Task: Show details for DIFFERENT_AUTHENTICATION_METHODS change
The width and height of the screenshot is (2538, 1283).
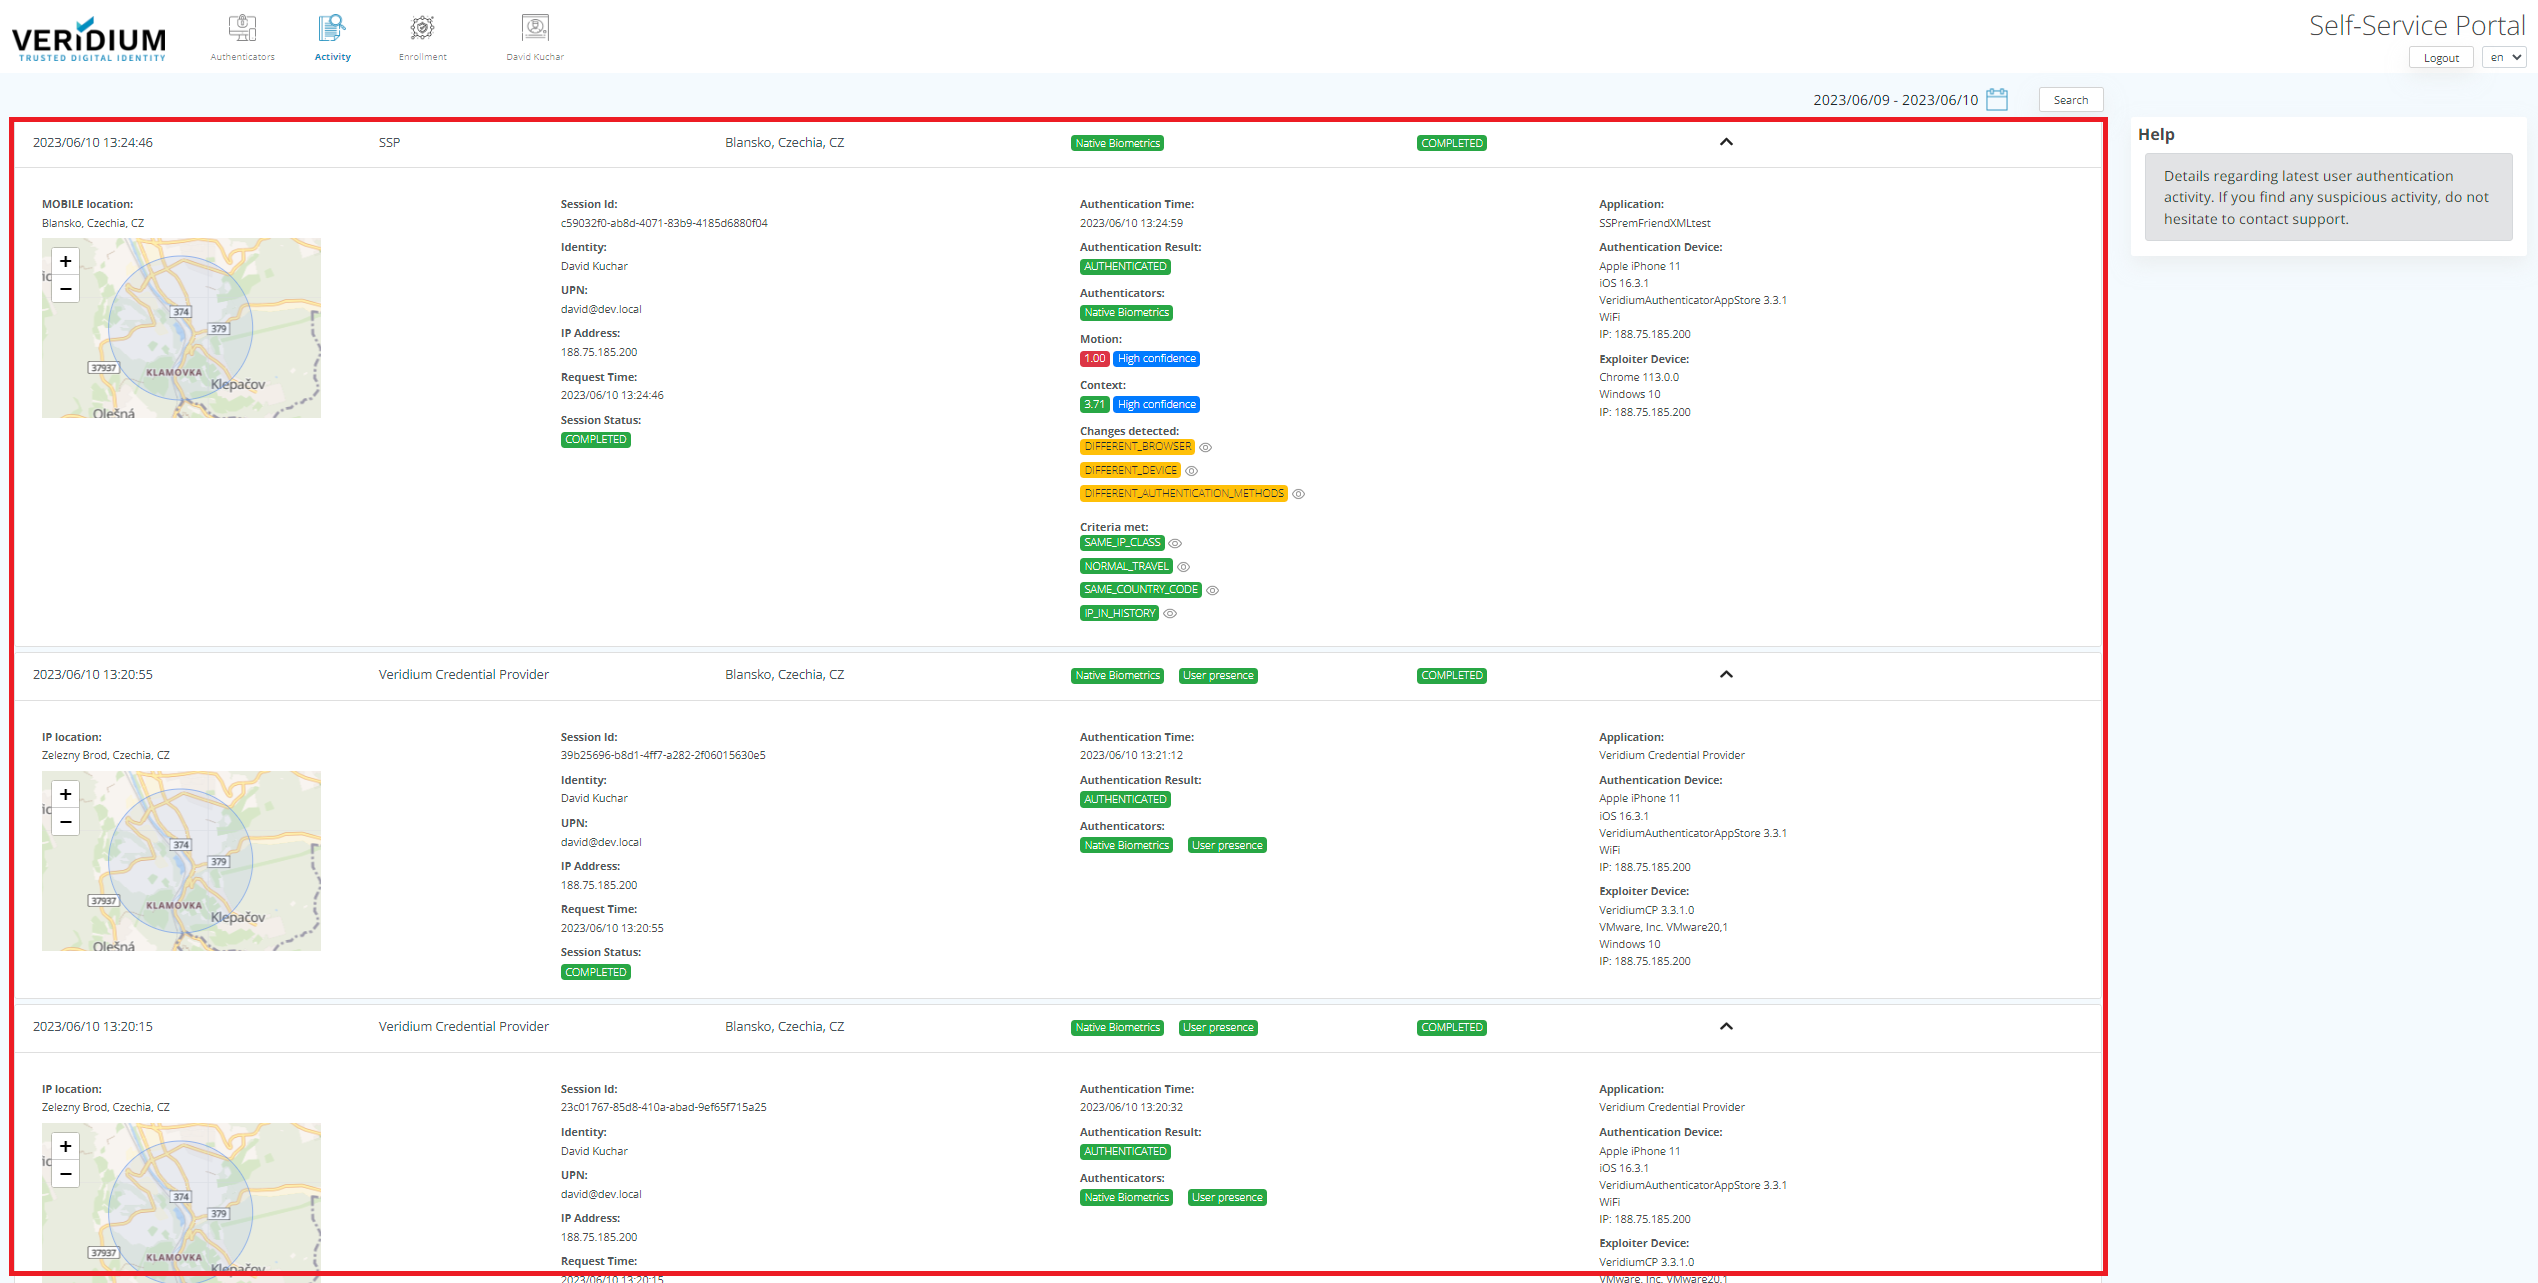Action: [1299, 494]
